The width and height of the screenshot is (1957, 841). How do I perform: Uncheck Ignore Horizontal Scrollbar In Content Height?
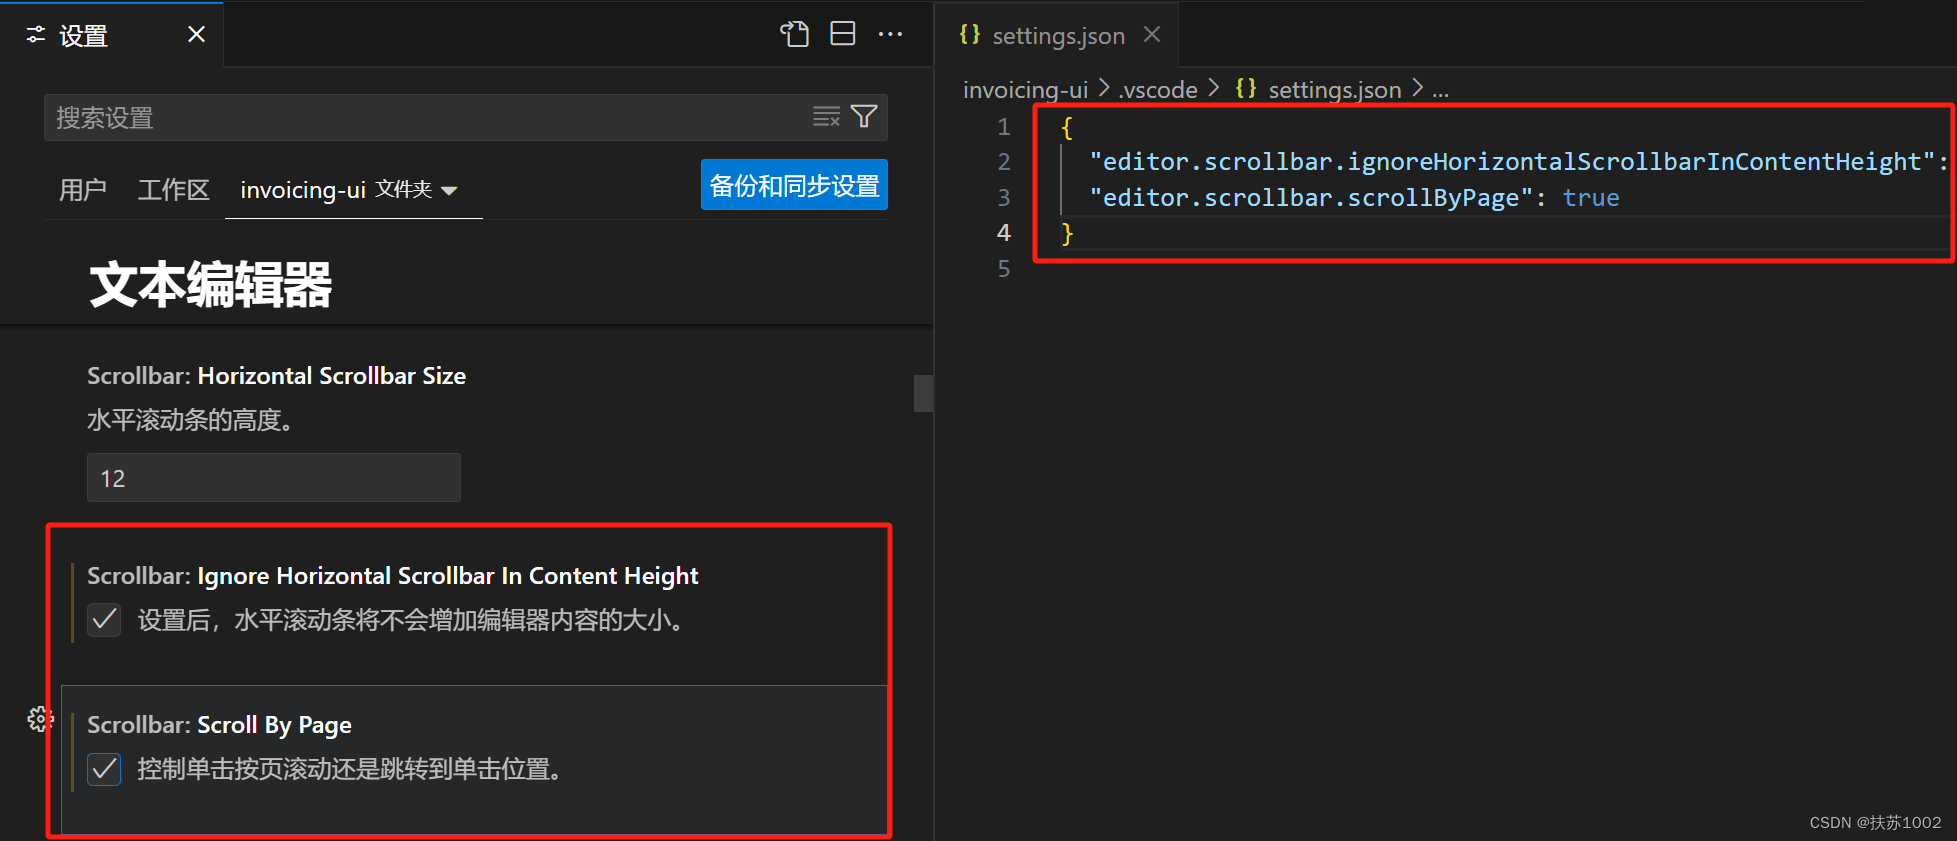tap(104, 620)
